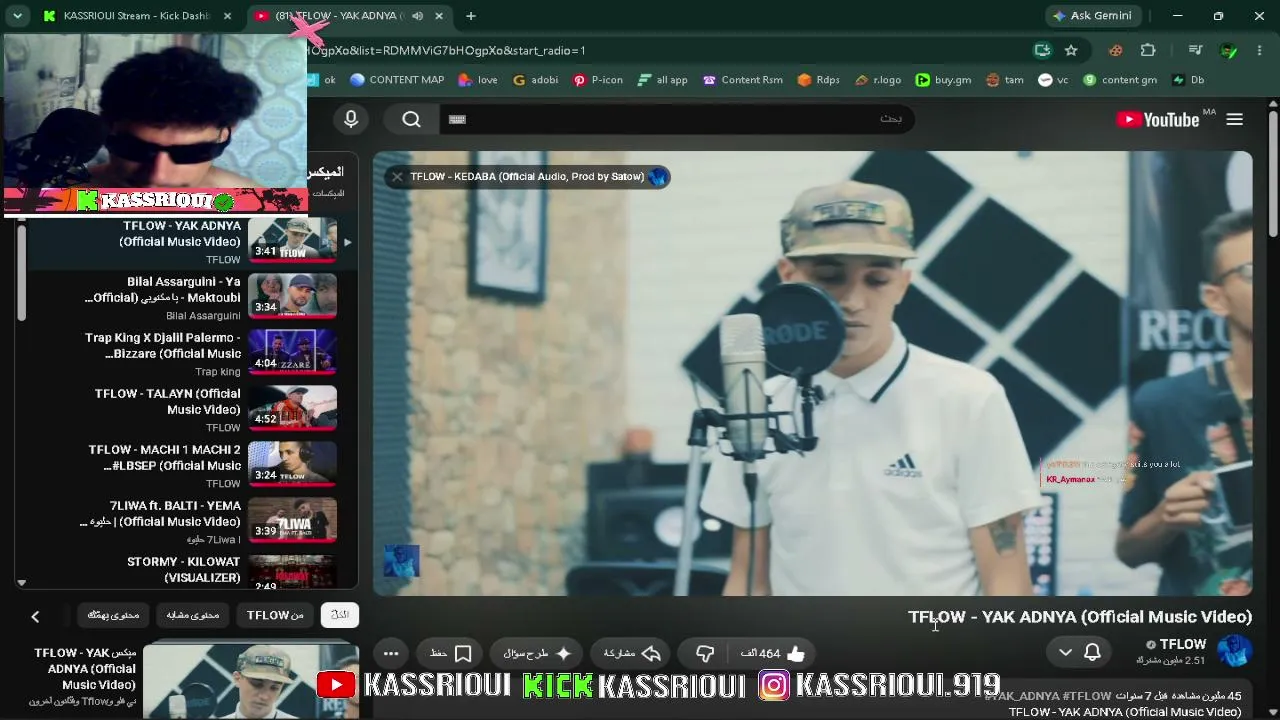
Task: Open the love bookmark
Action: click(478, 80)
